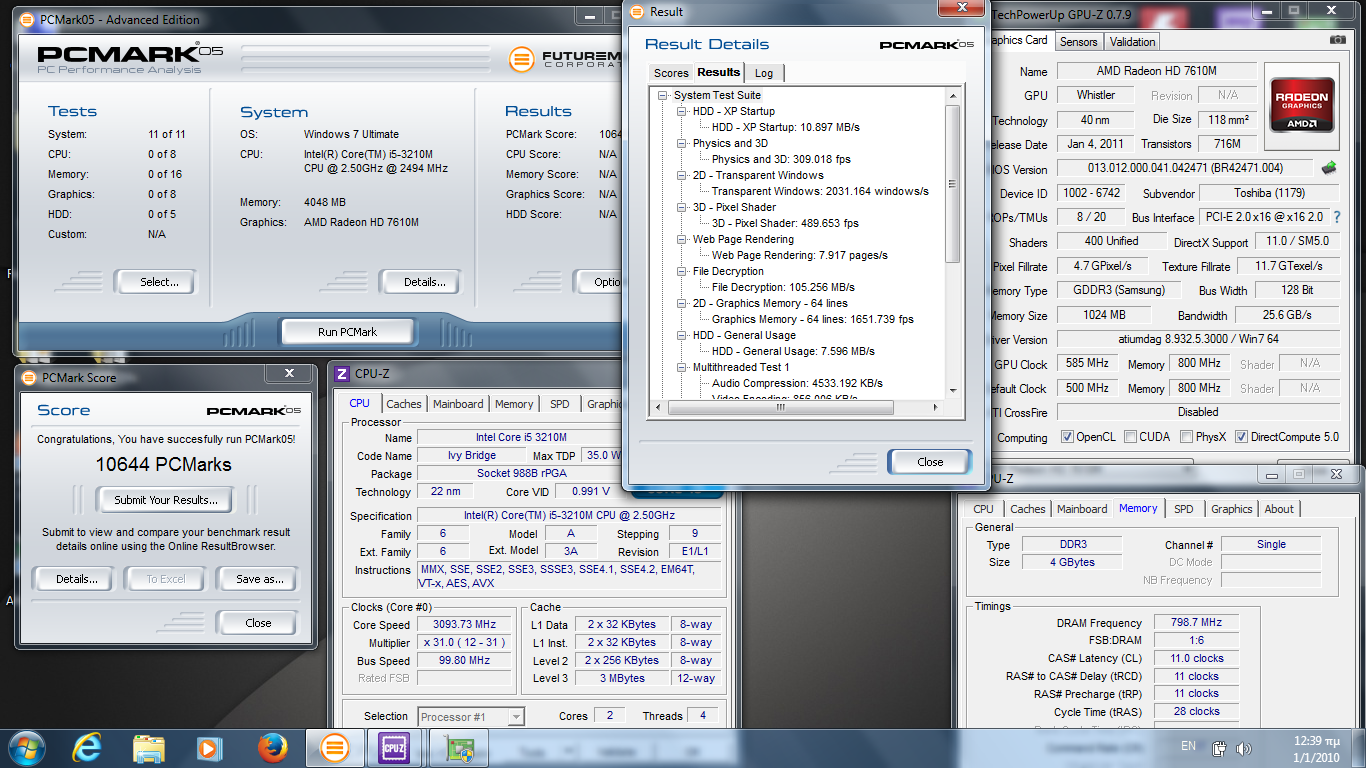Toggle the OpenCL checkbox in GPU-Z
This screenshot has height=768, width=1366.
1067,437
